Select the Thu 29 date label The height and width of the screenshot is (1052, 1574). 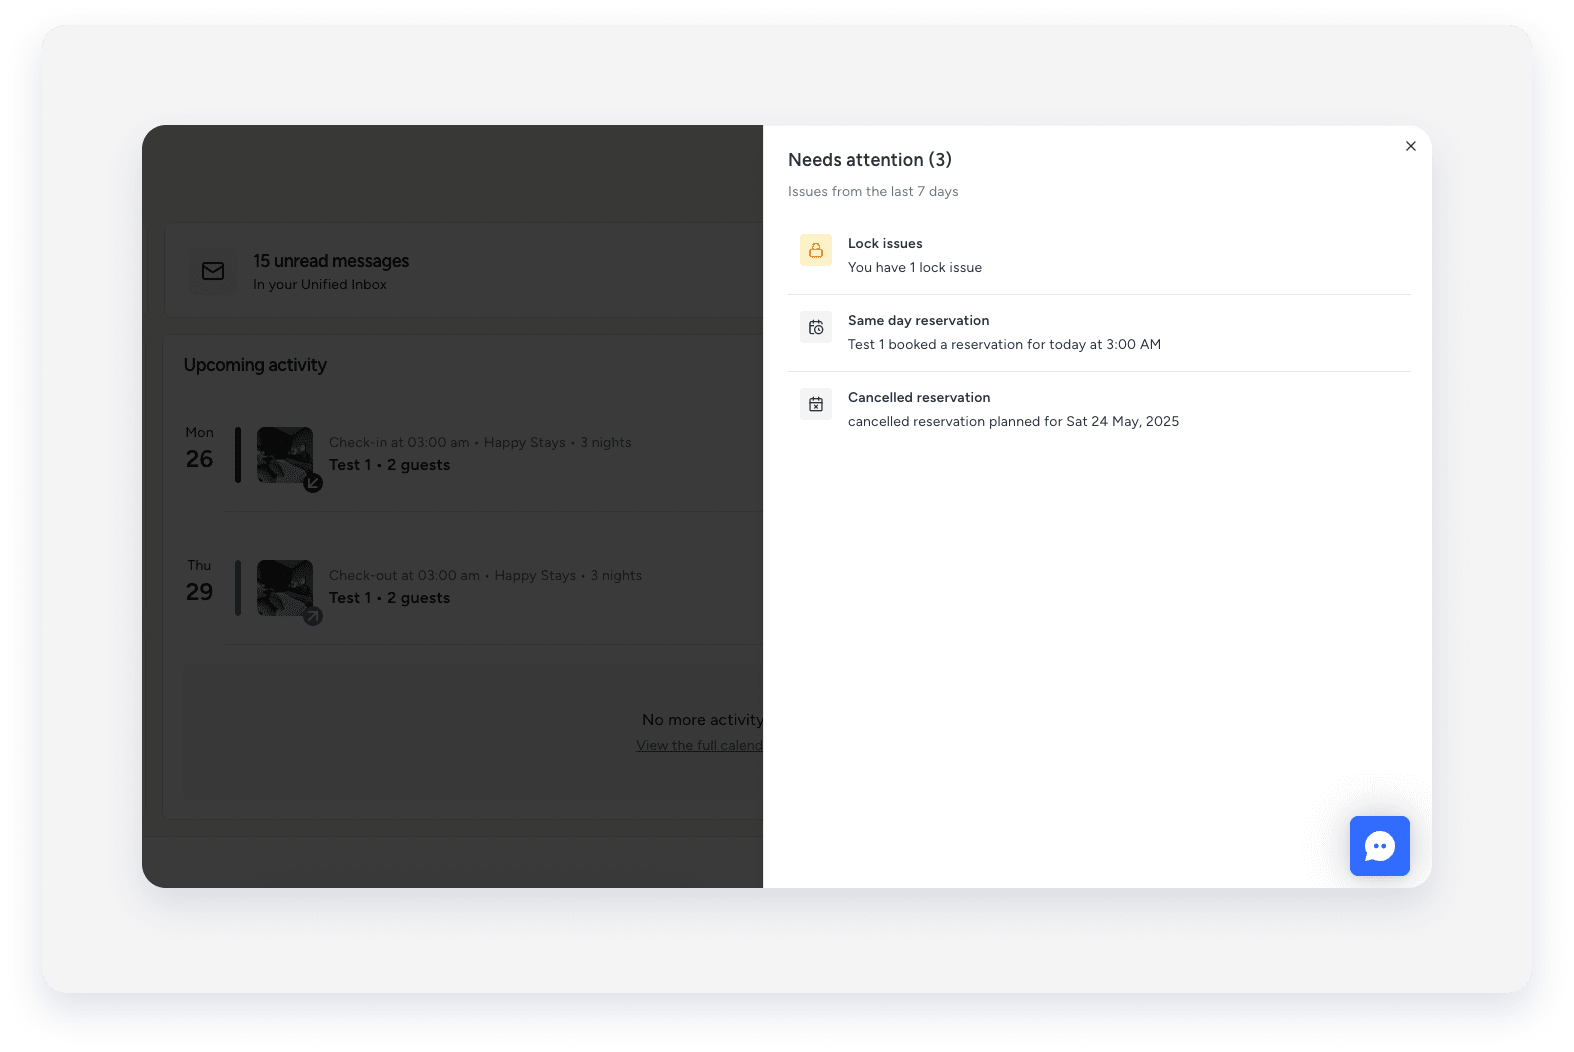pyautogui.click(x=199, y=581)
